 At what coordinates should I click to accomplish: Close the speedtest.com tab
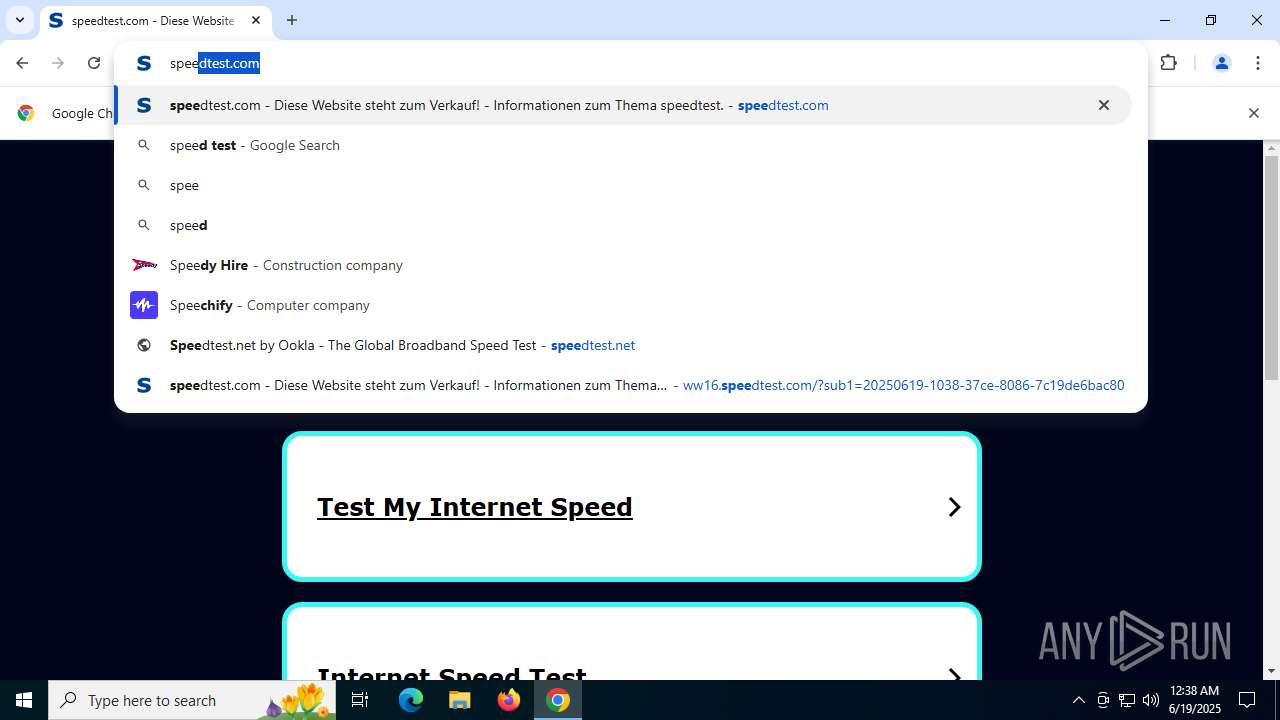[x=256, y=20]
